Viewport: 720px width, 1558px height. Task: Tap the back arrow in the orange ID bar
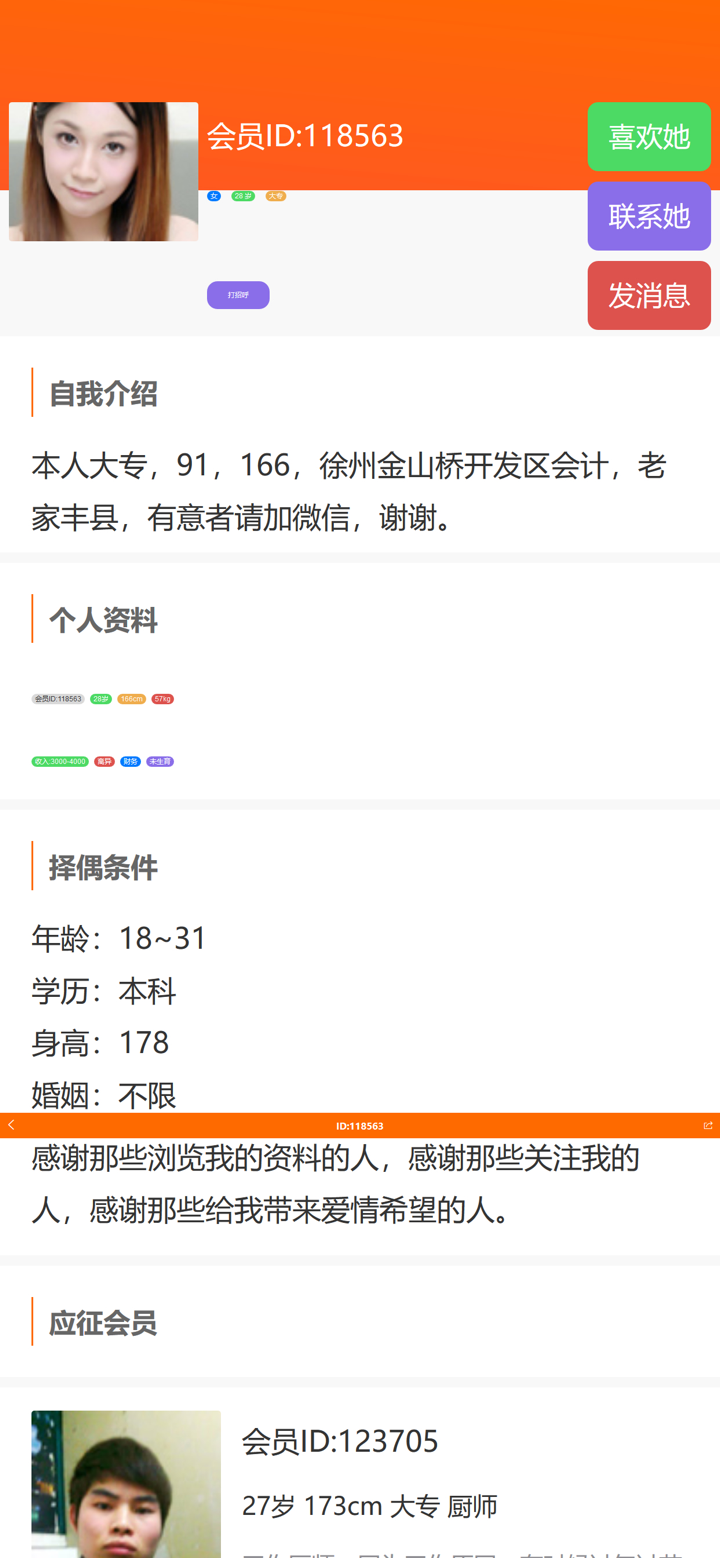[x=11, y=1125]
